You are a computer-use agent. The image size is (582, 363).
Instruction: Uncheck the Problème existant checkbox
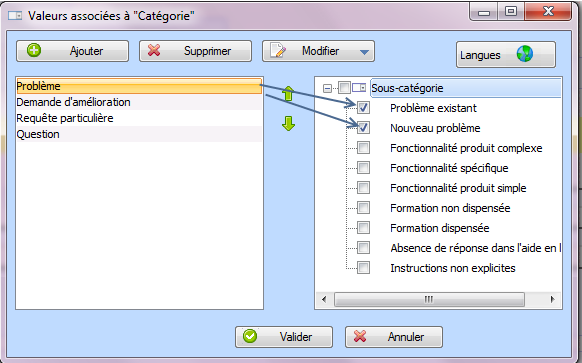click(363, 108)
